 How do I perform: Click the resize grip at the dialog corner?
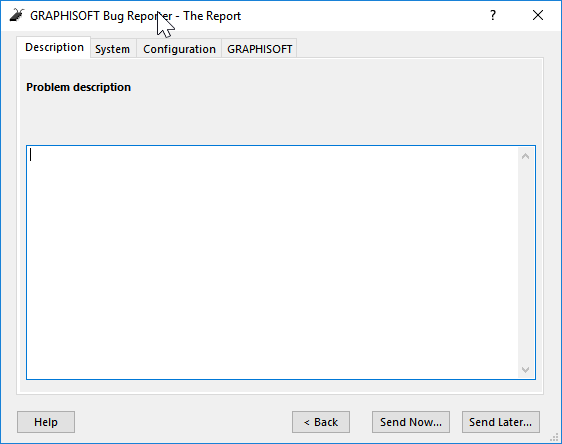[555, 437]
